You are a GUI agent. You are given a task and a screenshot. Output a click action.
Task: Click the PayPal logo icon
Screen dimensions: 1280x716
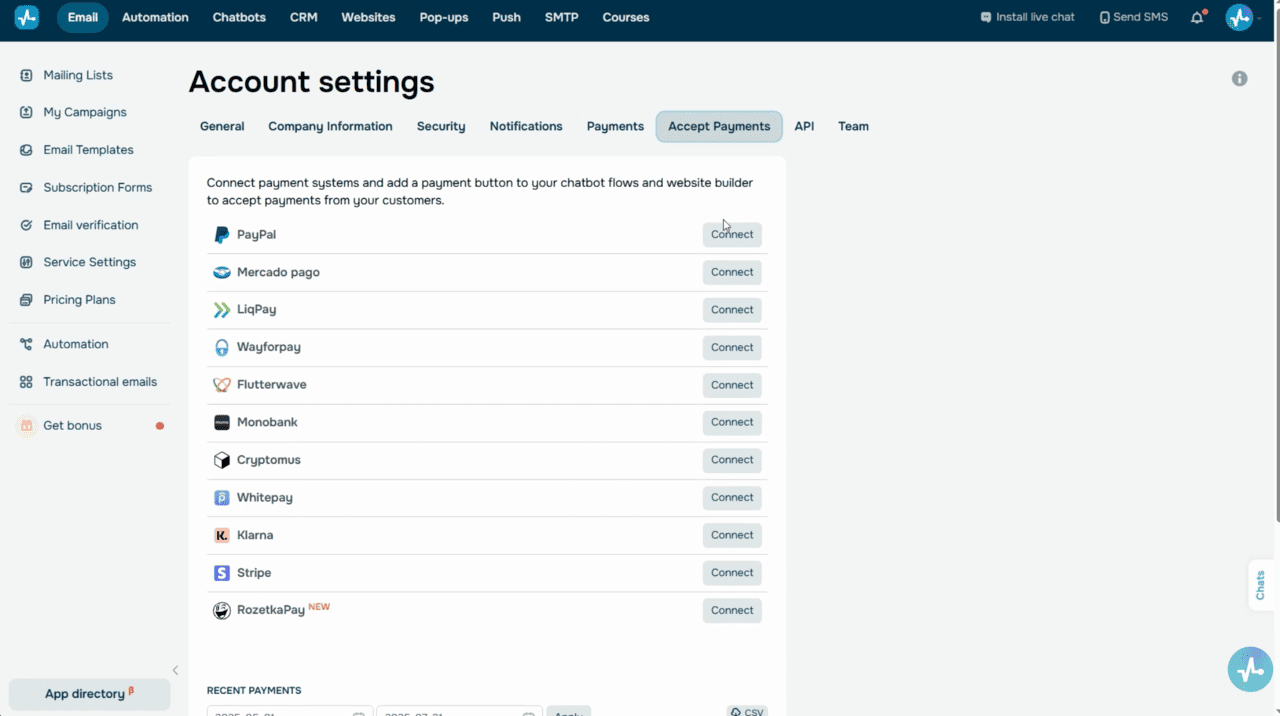point(222,235)
